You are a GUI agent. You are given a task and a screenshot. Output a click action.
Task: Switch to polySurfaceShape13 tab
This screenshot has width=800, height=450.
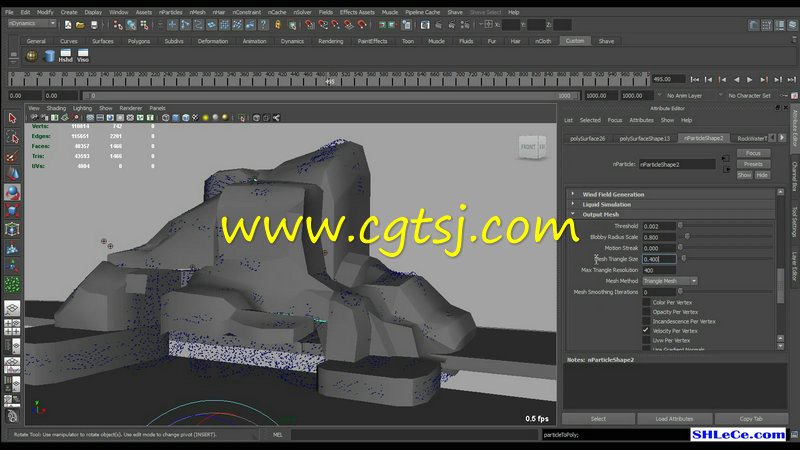pos(644,138)
